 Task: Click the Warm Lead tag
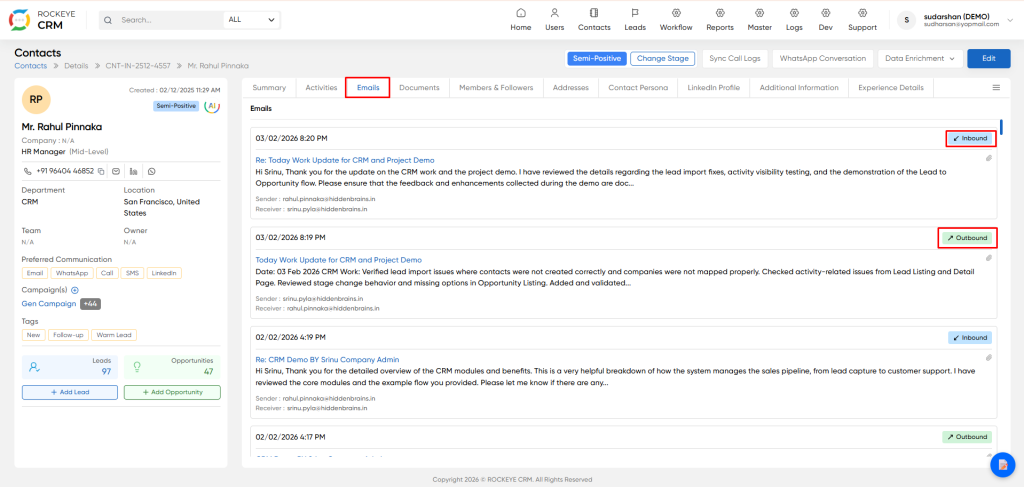pyautogui.click(x=114, y=335)
